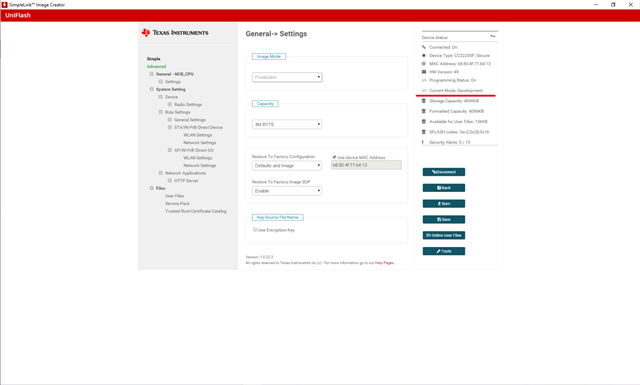Follow the Help Pages link
Image resolution: width=640 pixels, height=385 pixels.
coord(384,263)
